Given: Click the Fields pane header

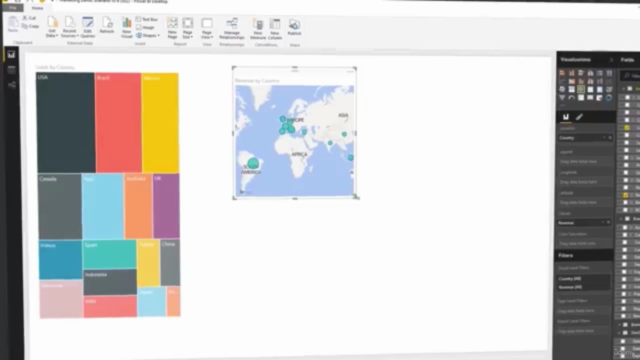Looking at the screenshot, I should (x=628, y=60).
